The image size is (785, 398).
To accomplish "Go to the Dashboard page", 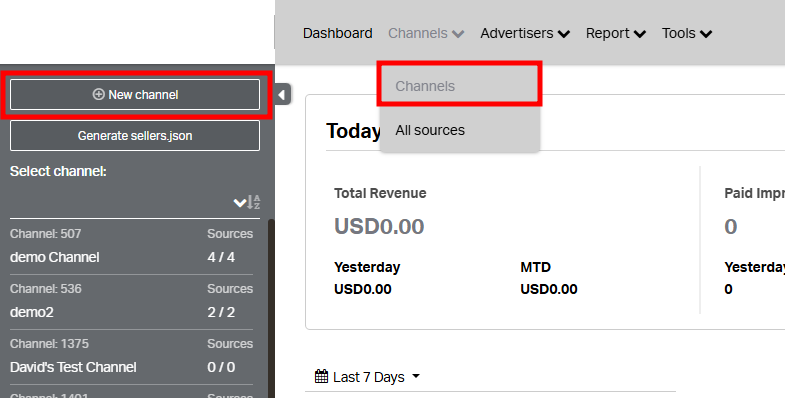I will pyautogui.click(x=337, y=34).
